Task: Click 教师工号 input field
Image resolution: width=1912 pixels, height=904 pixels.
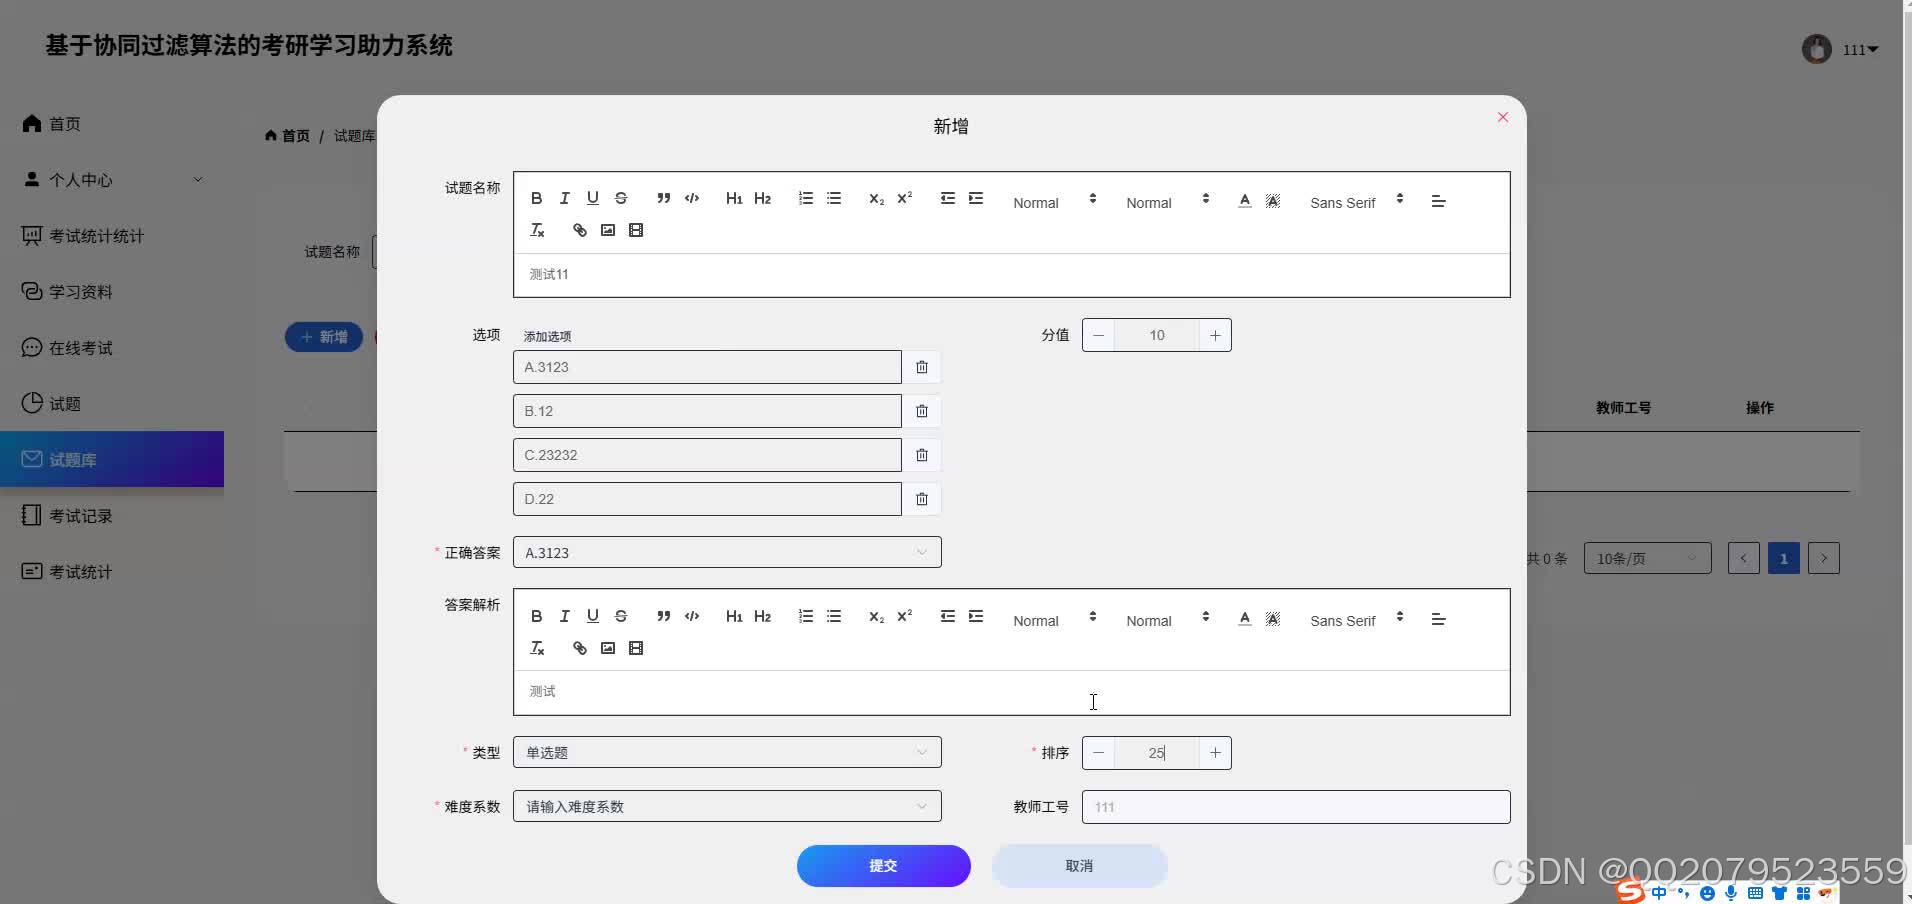Action: click(1296, 807)
